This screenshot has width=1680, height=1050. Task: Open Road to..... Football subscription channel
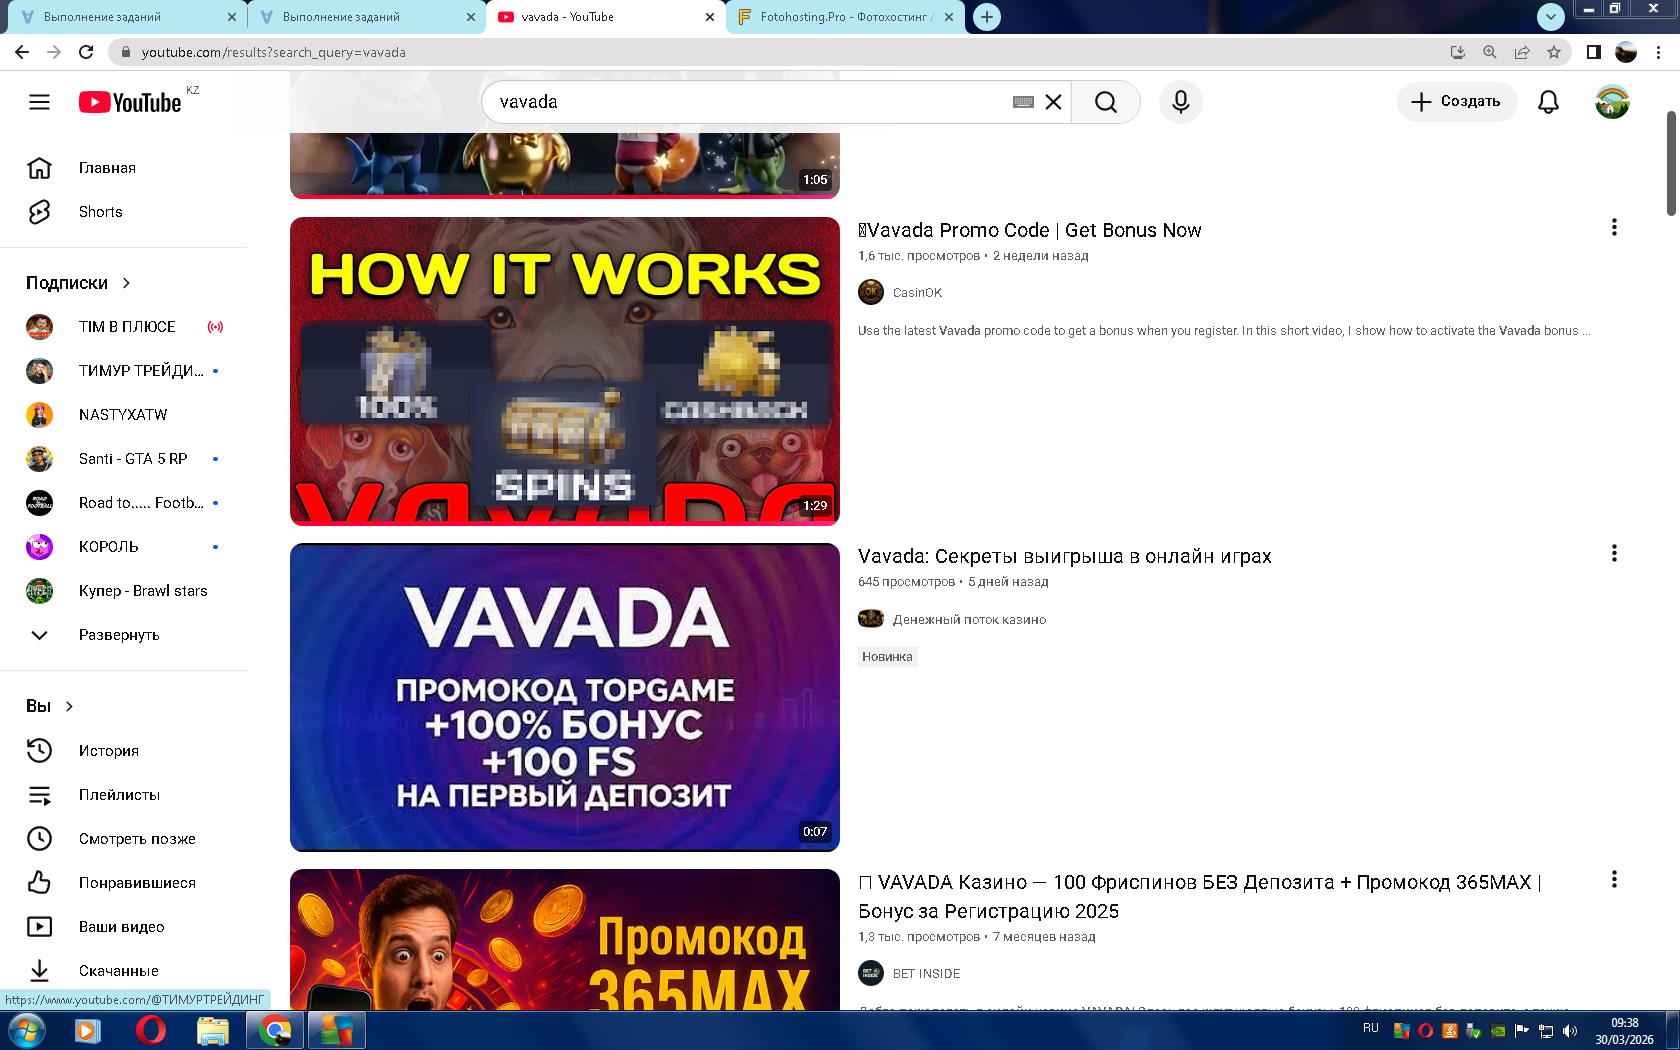click(123, 503)
